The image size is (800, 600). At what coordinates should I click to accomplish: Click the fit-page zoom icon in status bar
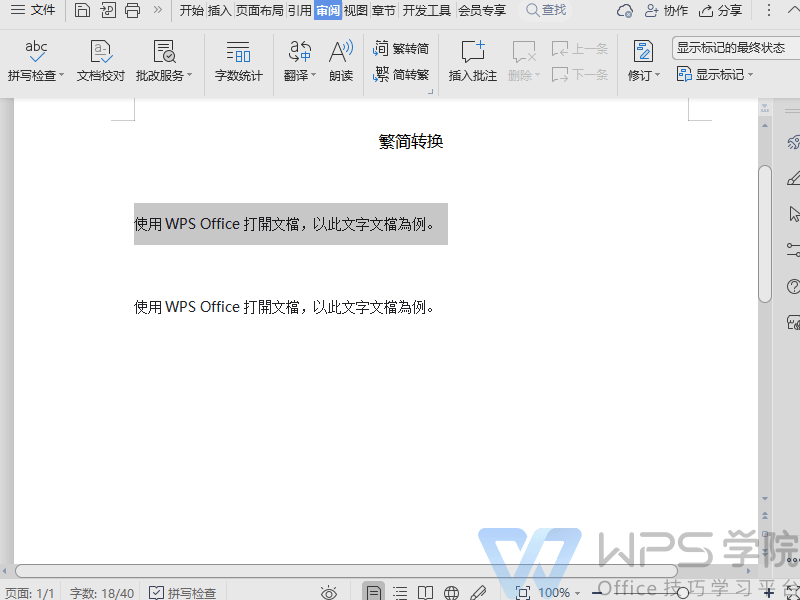click(523, 592)
